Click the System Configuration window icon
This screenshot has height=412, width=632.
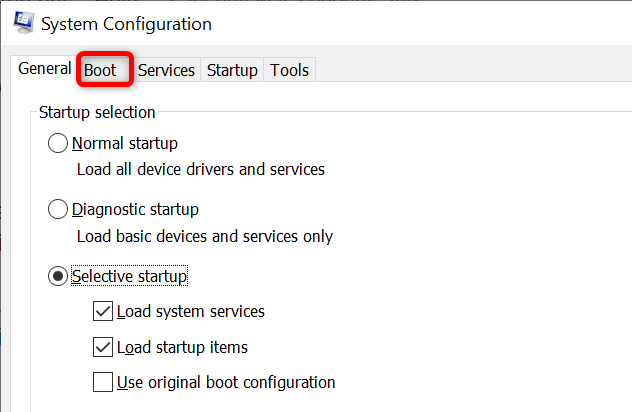(x=19, y=23)
